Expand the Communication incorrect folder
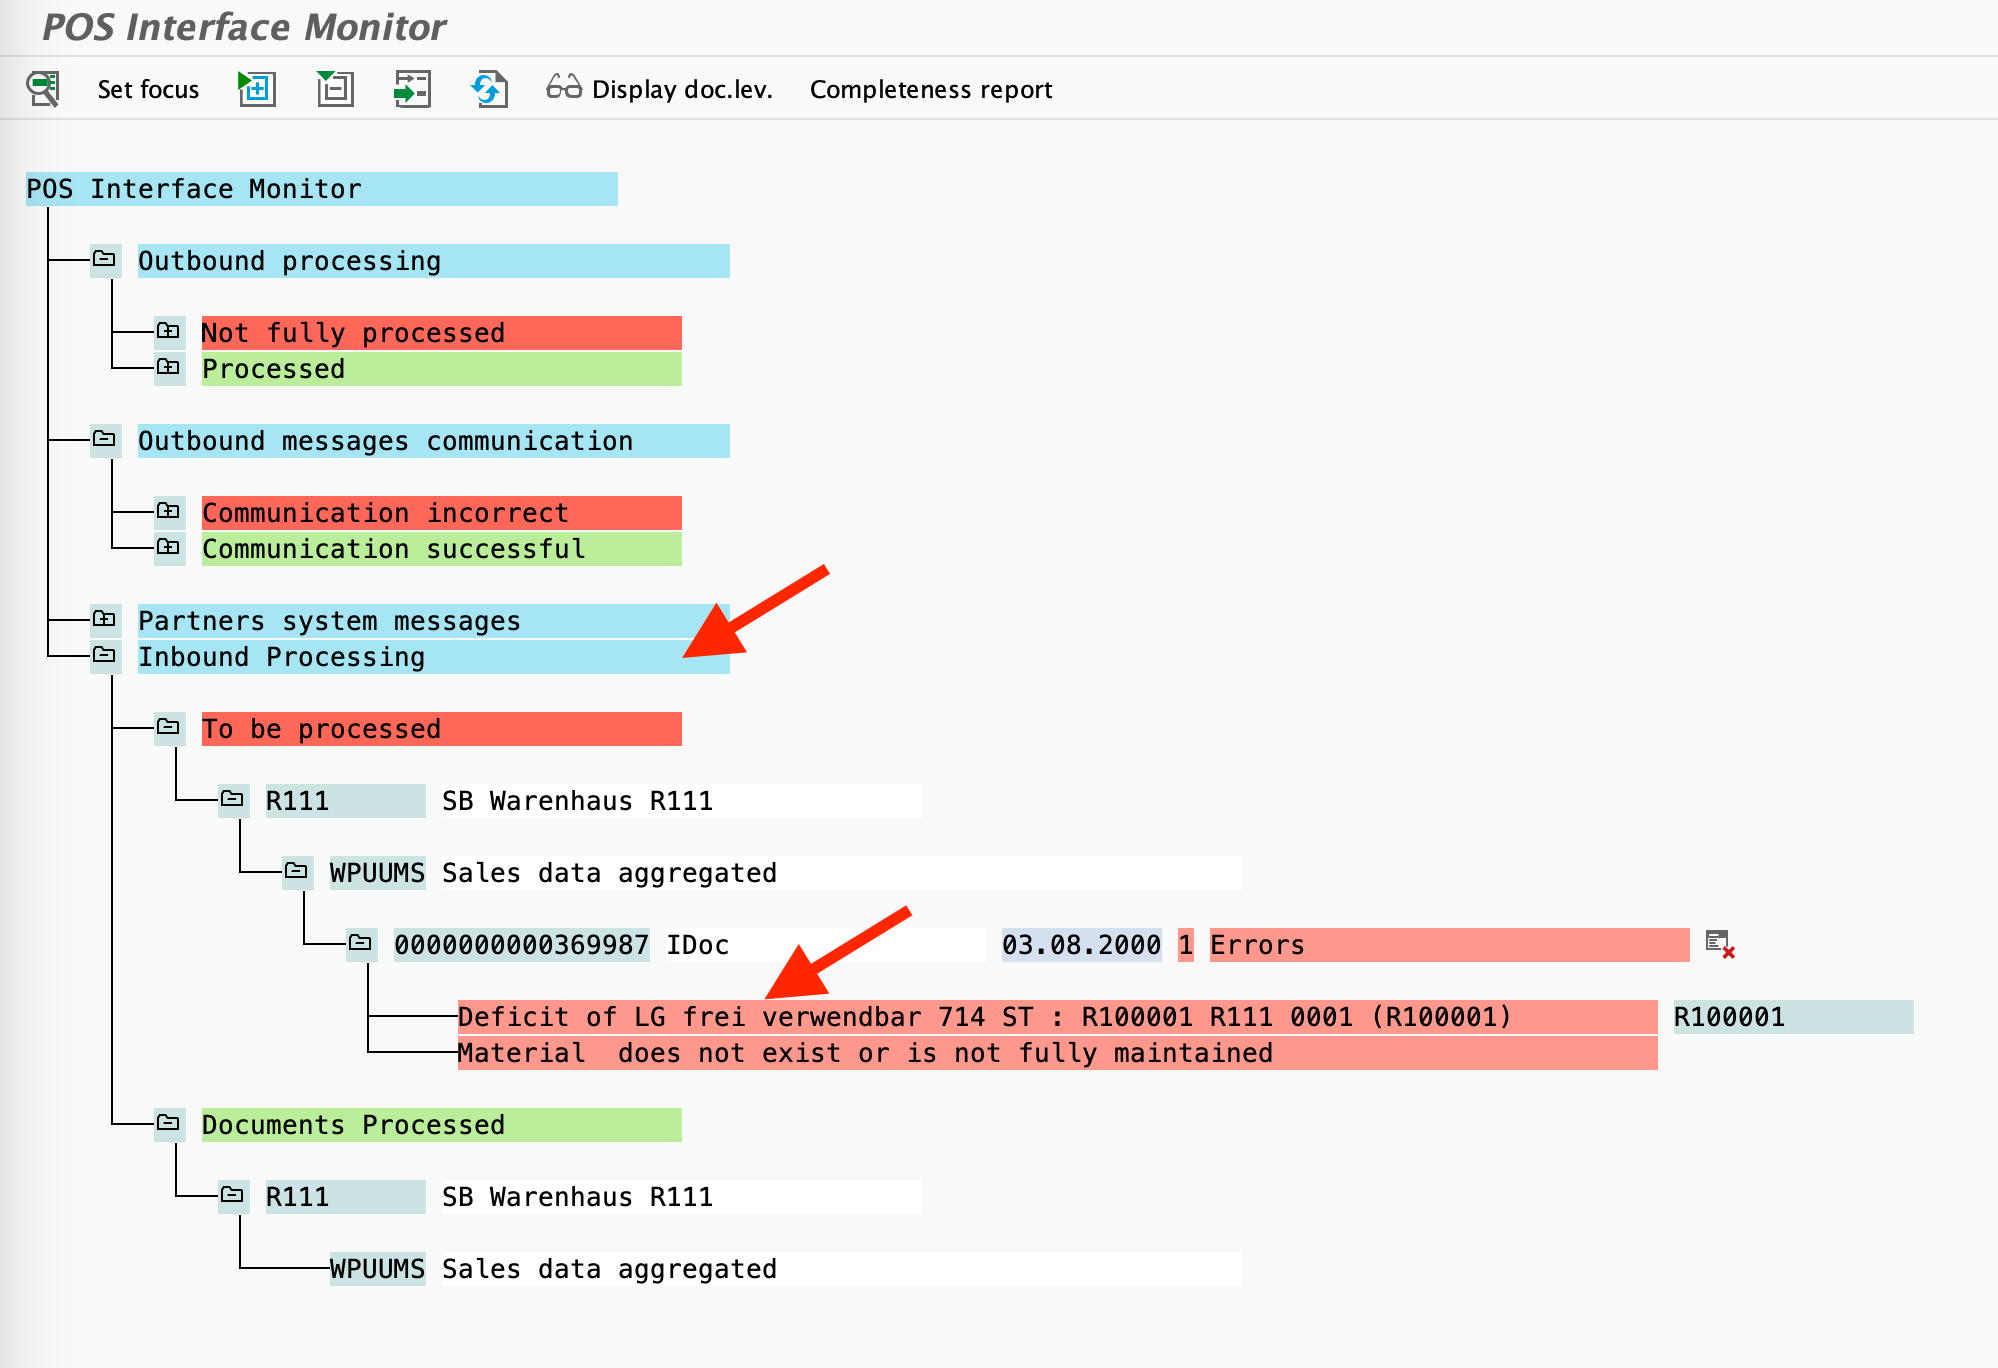 click(x=168, y=511)
